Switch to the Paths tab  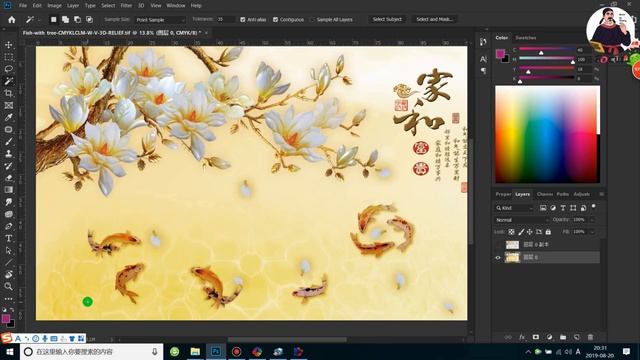562,194
